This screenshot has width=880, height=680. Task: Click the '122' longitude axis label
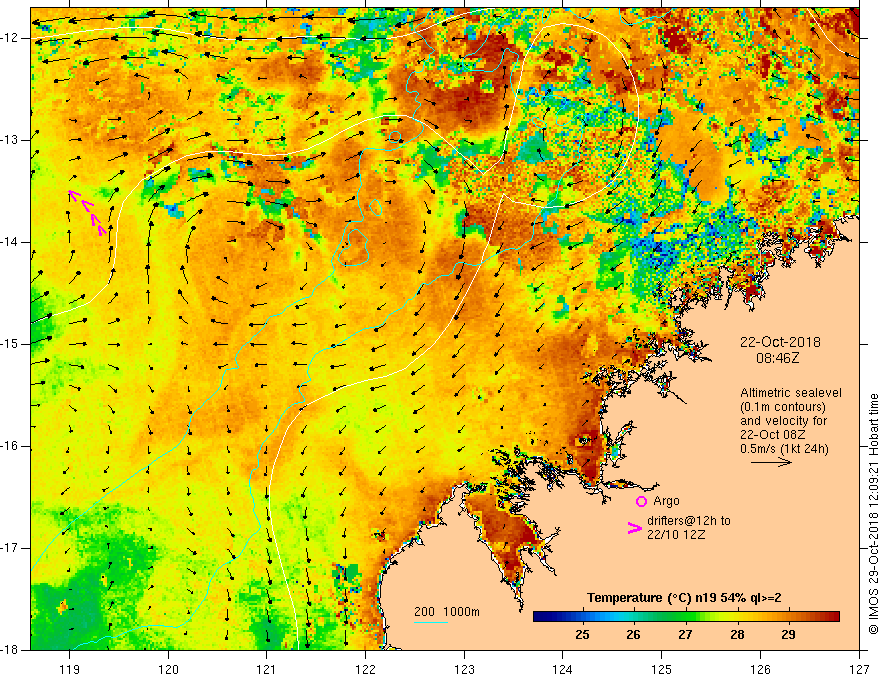click(x=365, y=669)
